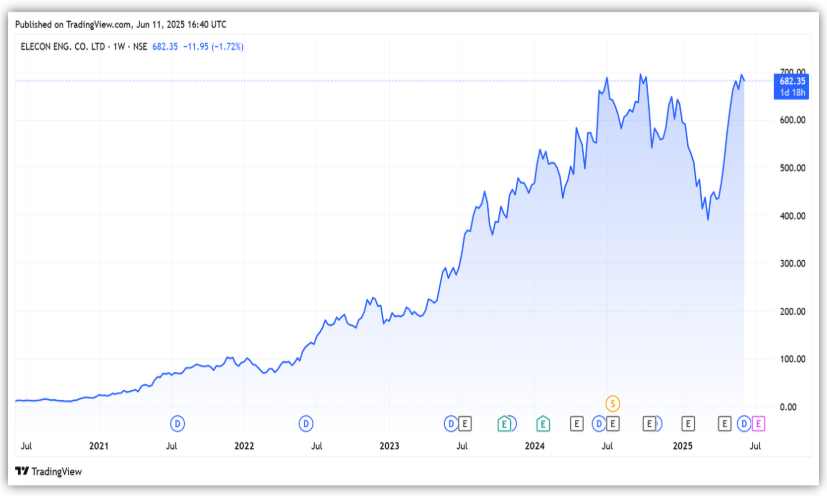Viewport: 827px width, 496px height.
Task: Open the mid-2022 dividend marker
Action: [x=307, y=424]
